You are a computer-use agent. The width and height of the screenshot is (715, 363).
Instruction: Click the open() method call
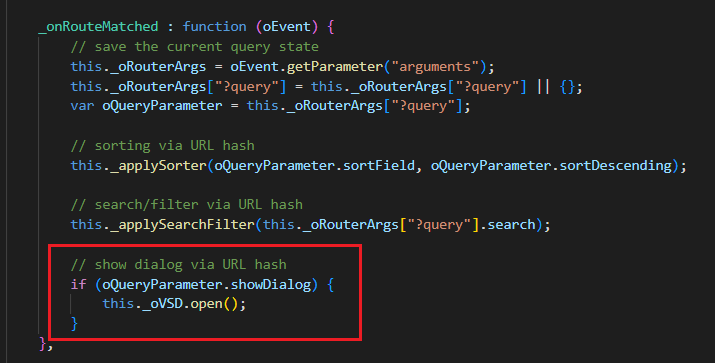(x=214, y=304)
